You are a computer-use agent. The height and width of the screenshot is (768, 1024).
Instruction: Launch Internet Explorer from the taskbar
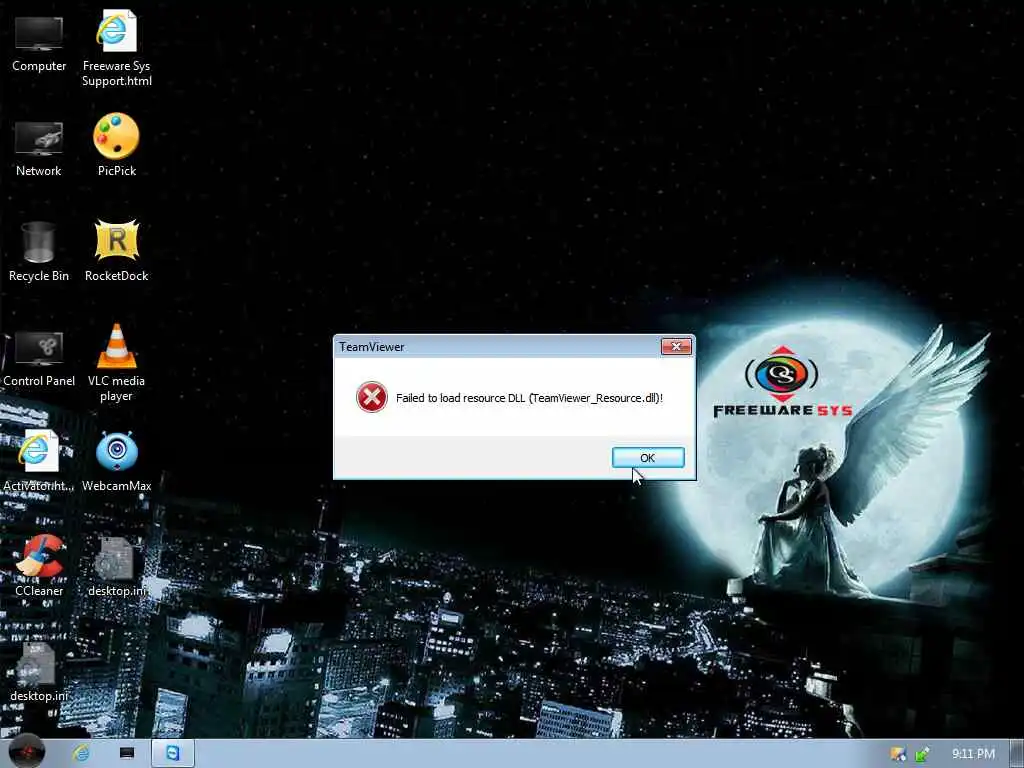pos(81,753)
